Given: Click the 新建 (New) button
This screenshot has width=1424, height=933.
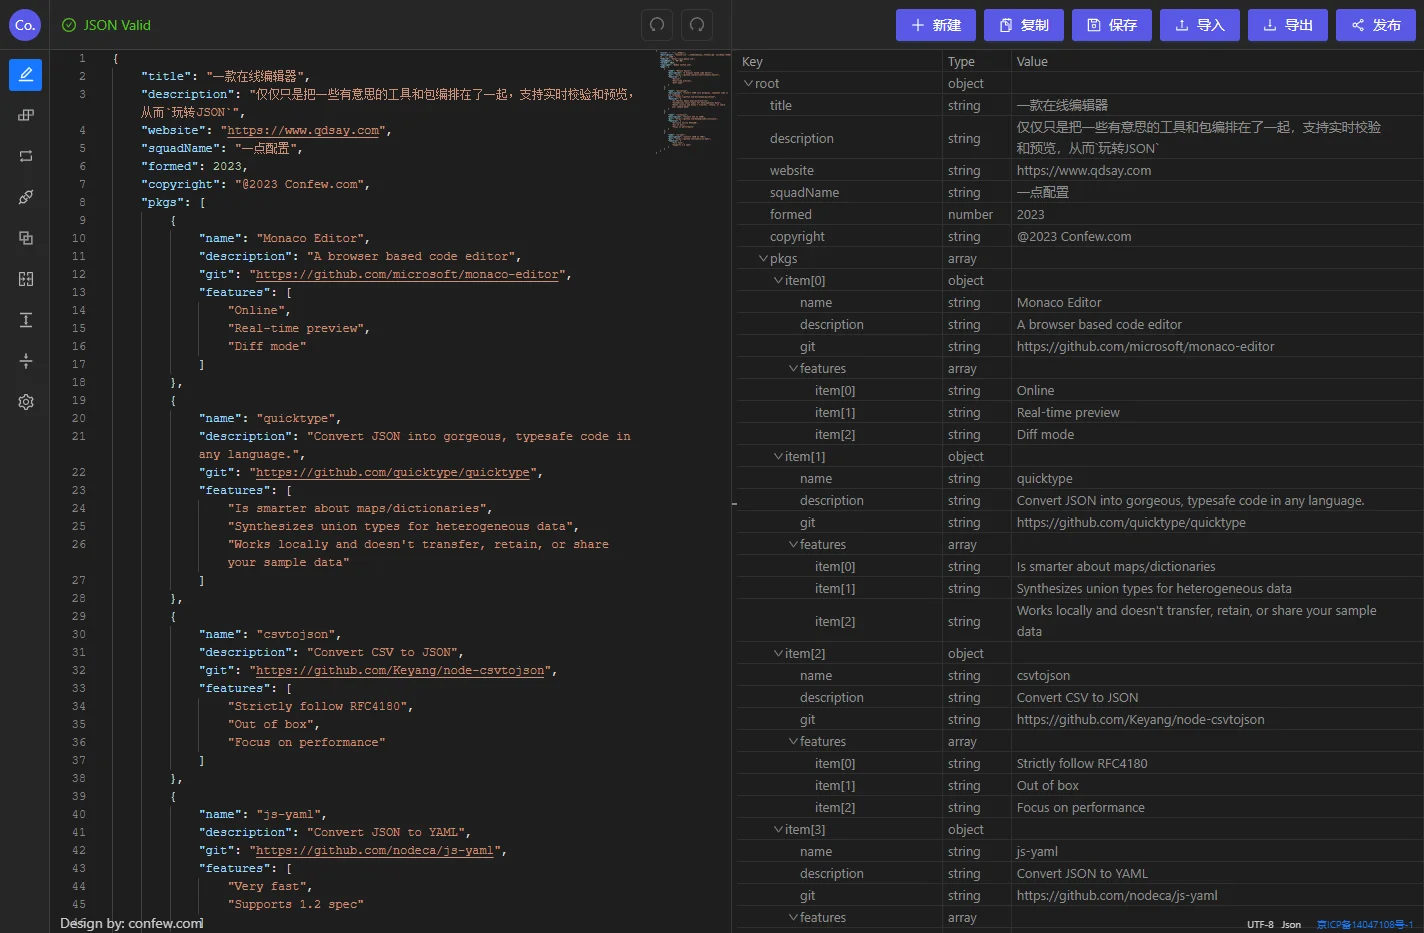Looking at the screenshot, I should pos(936,25).
